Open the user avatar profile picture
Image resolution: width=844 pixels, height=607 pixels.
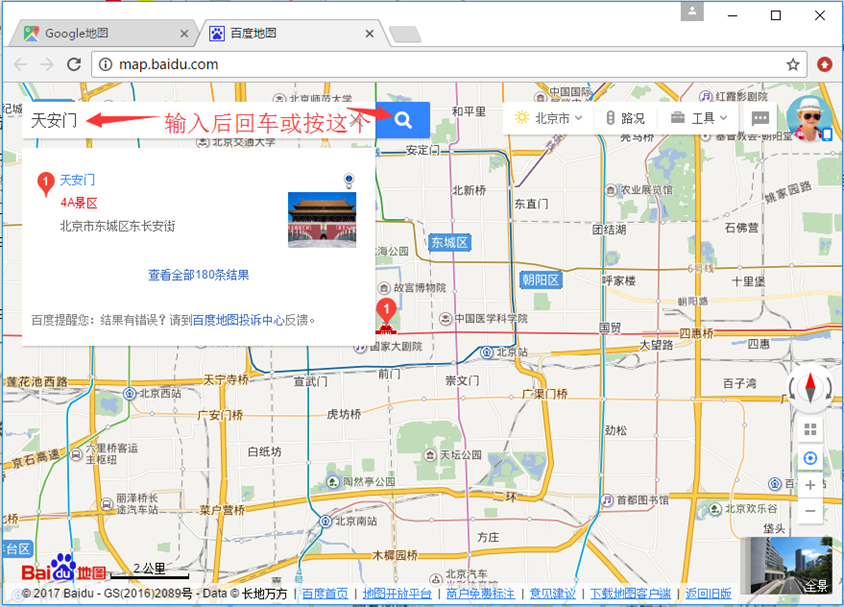810,118
